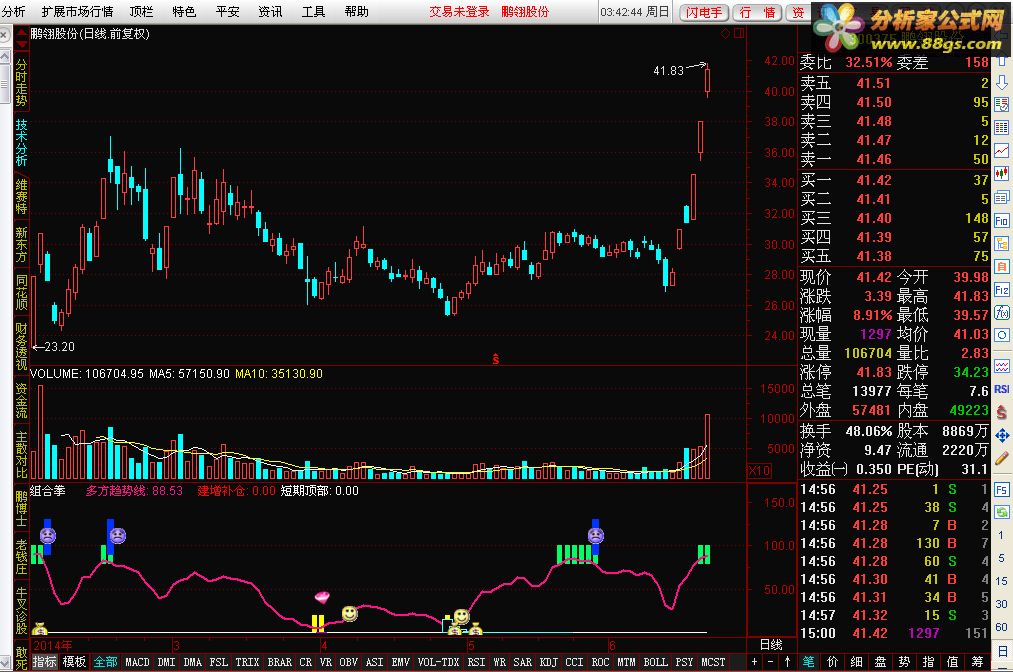Open the '扩展市场行情' menu
This screenshot has width=1013, height=672.
tap(78, 12)
